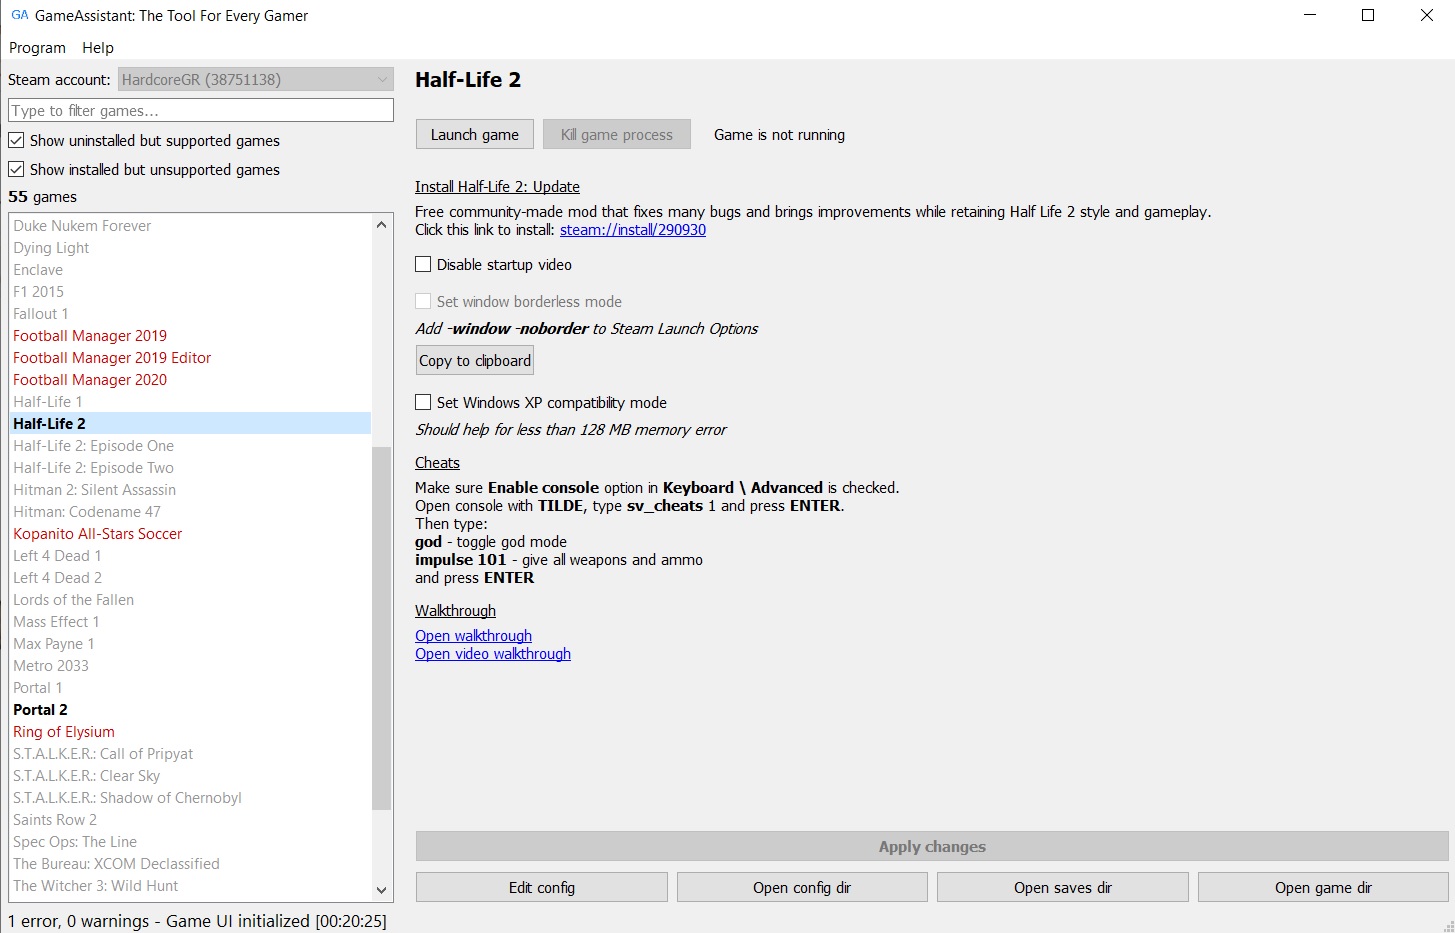Image resolution: width=1455 pixels, height=933 pixels.
Task: Select Metro 2033 in the game list
Action: point(190,666)
